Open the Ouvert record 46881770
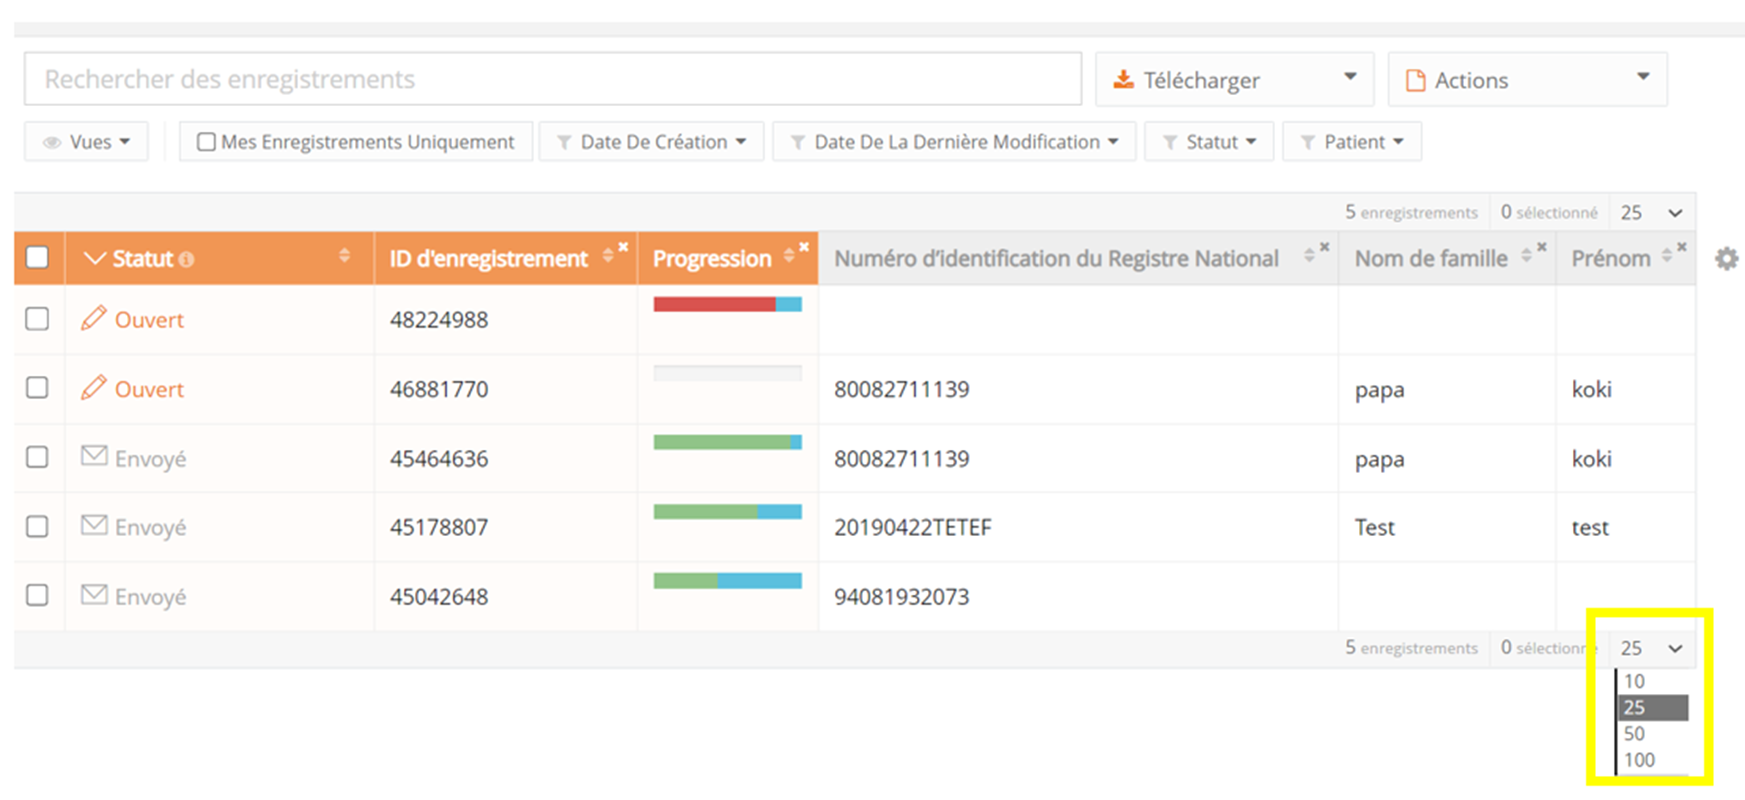This screenshot has width=1745, height=800. pos(149,389)
